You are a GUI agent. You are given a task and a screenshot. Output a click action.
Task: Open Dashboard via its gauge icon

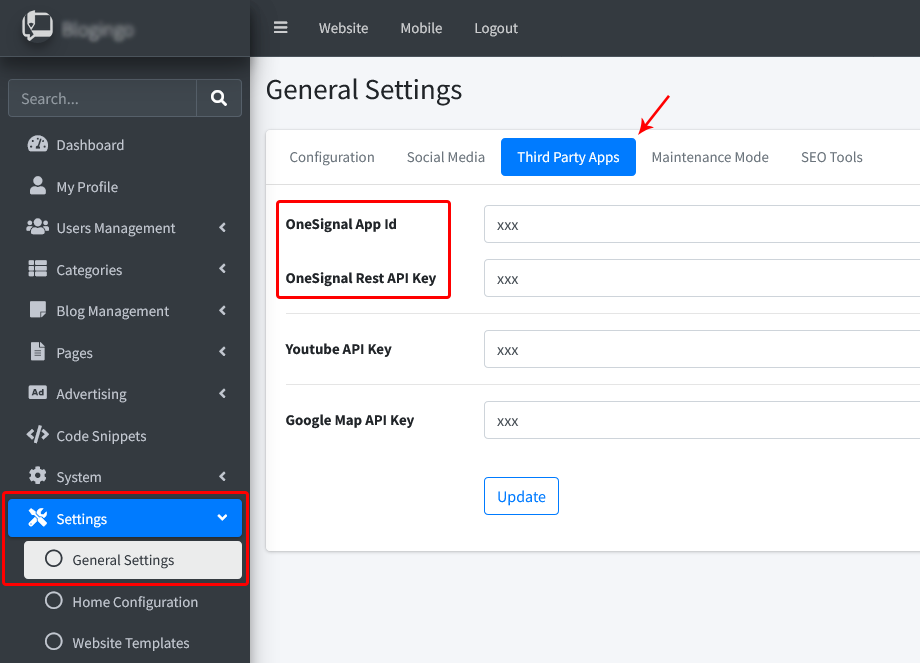point(38,144)
